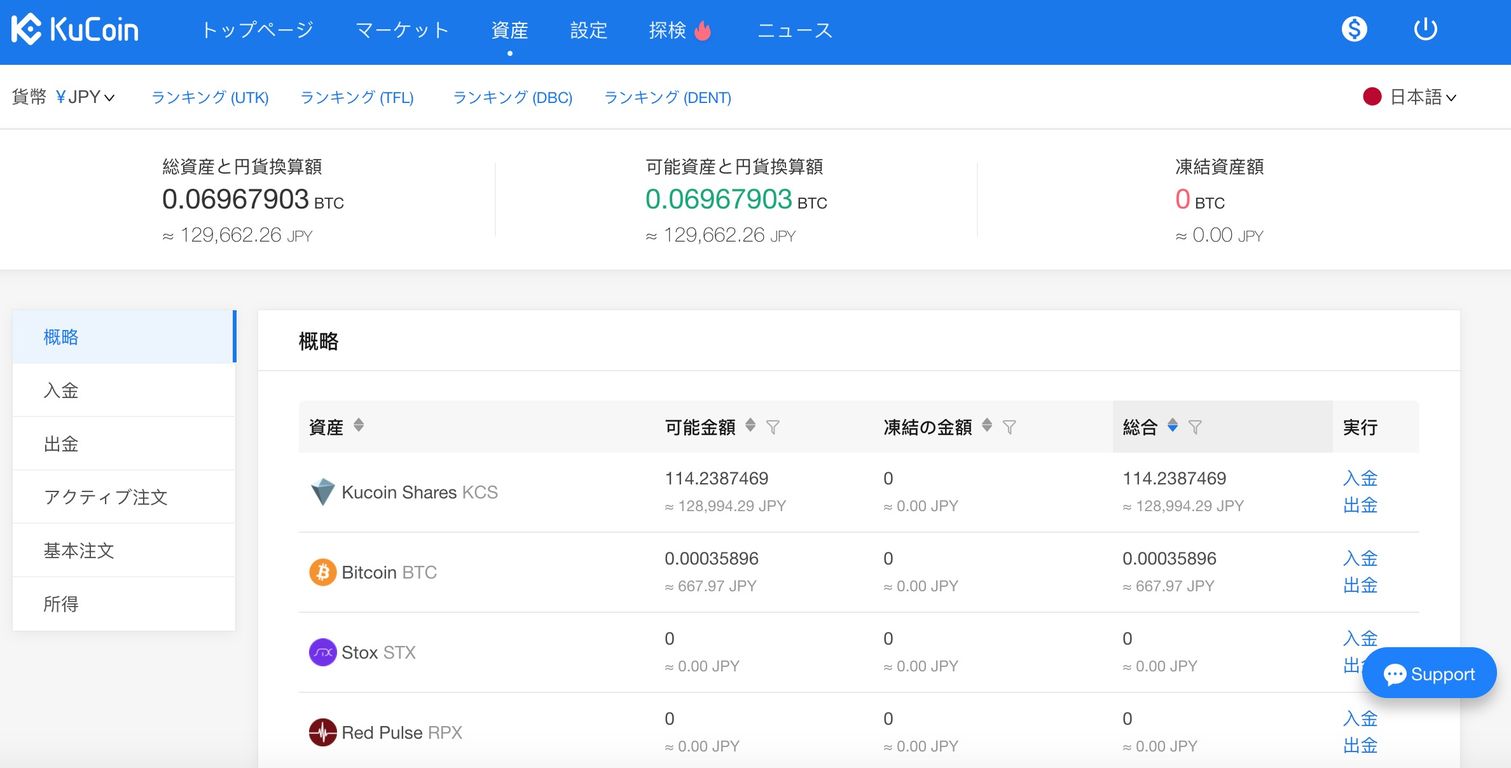Open 設定 in top navigation
Viewport: 1511px width, 768px height.
point(589,30)
